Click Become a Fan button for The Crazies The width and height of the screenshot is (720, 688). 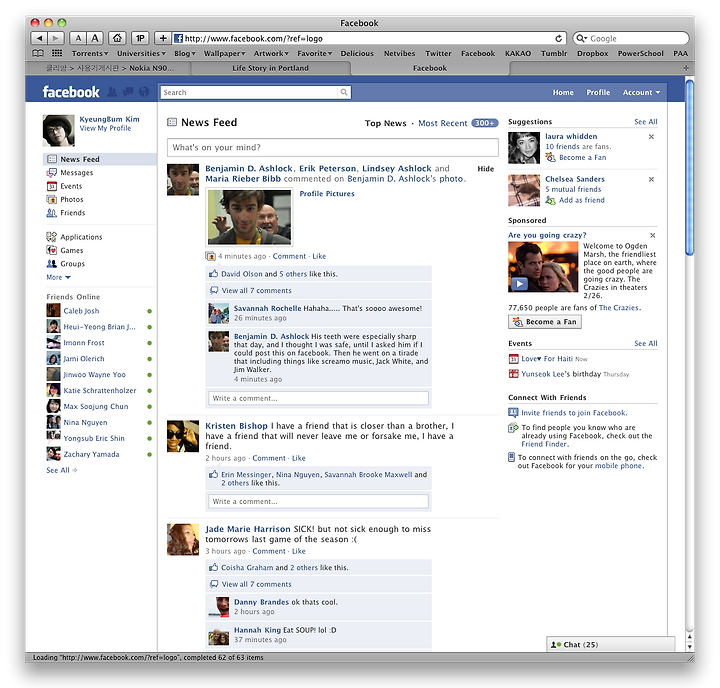[545, 321]
